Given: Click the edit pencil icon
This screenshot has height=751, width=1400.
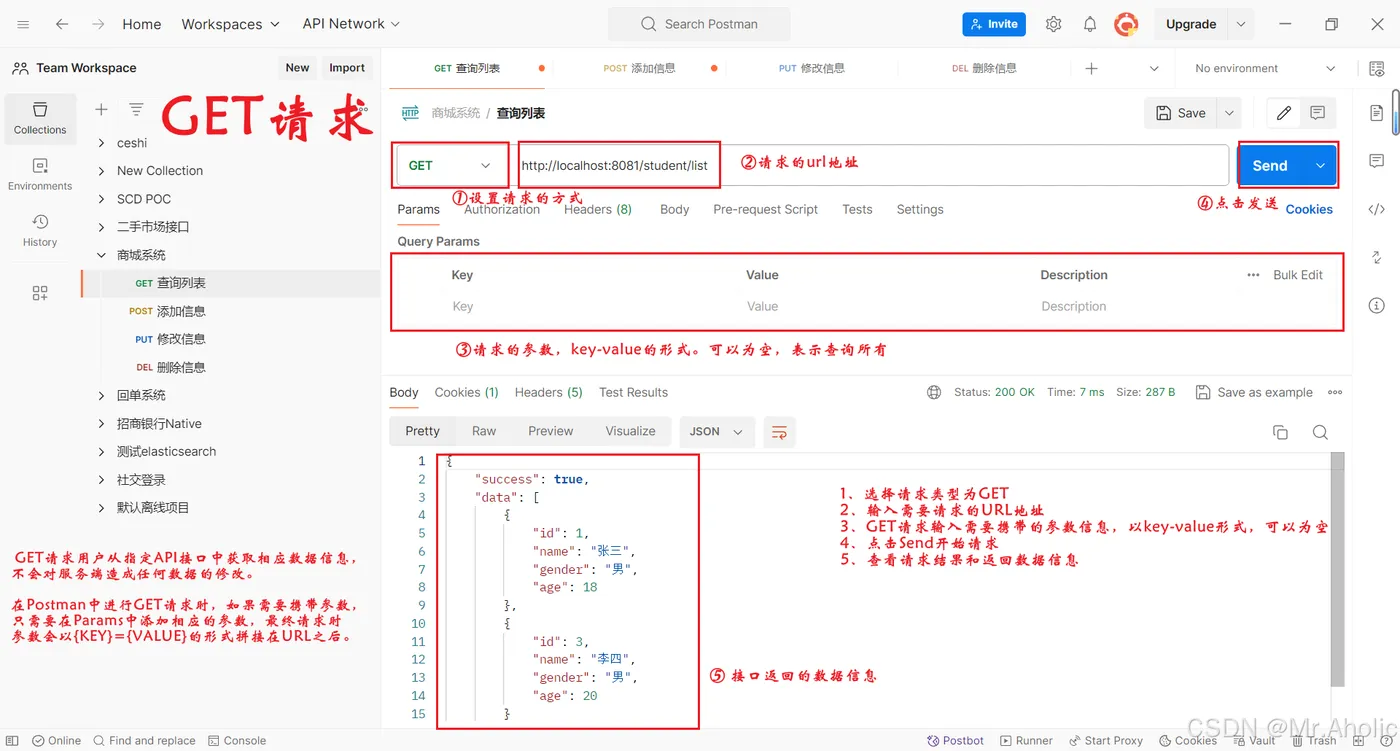Looking at the screenshot, I should (1284, 113).
